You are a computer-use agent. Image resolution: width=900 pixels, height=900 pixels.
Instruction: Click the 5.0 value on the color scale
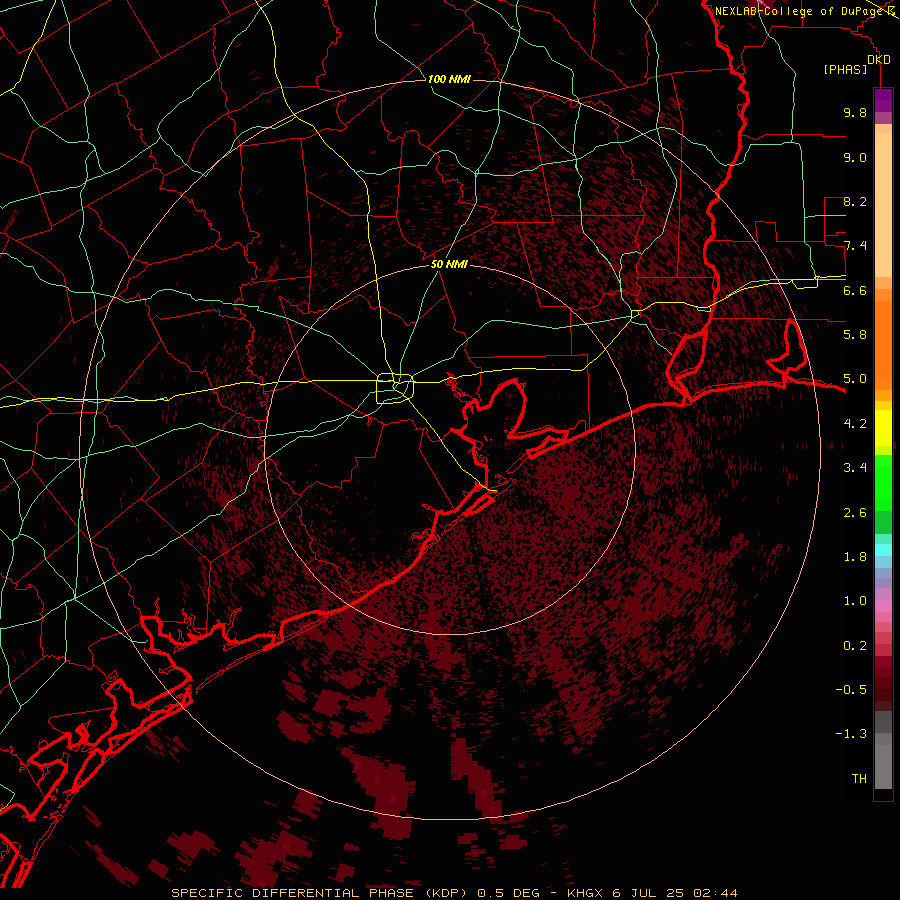click(855, 379)
